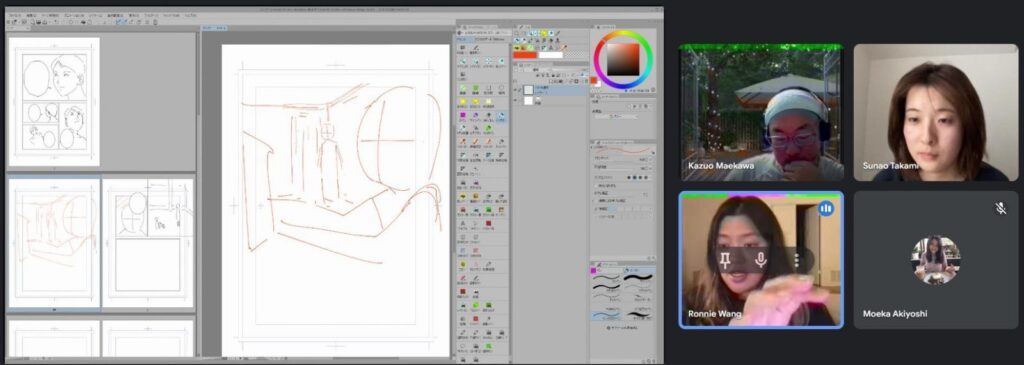Click the stroke preview in the tool property panel
1024x365 pixels.
pyautogui.click(x=622, y=150)
